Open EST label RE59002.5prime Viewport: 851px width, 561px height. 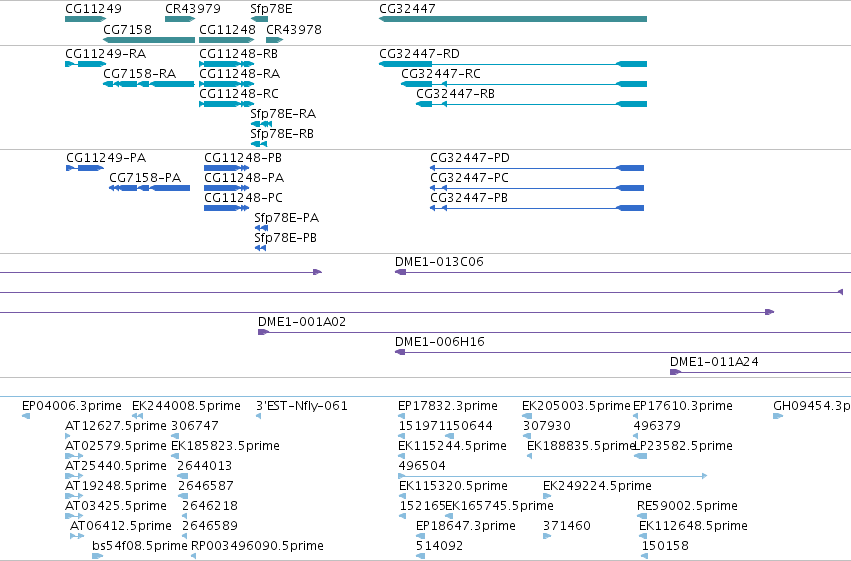click(x=687, y=506)
